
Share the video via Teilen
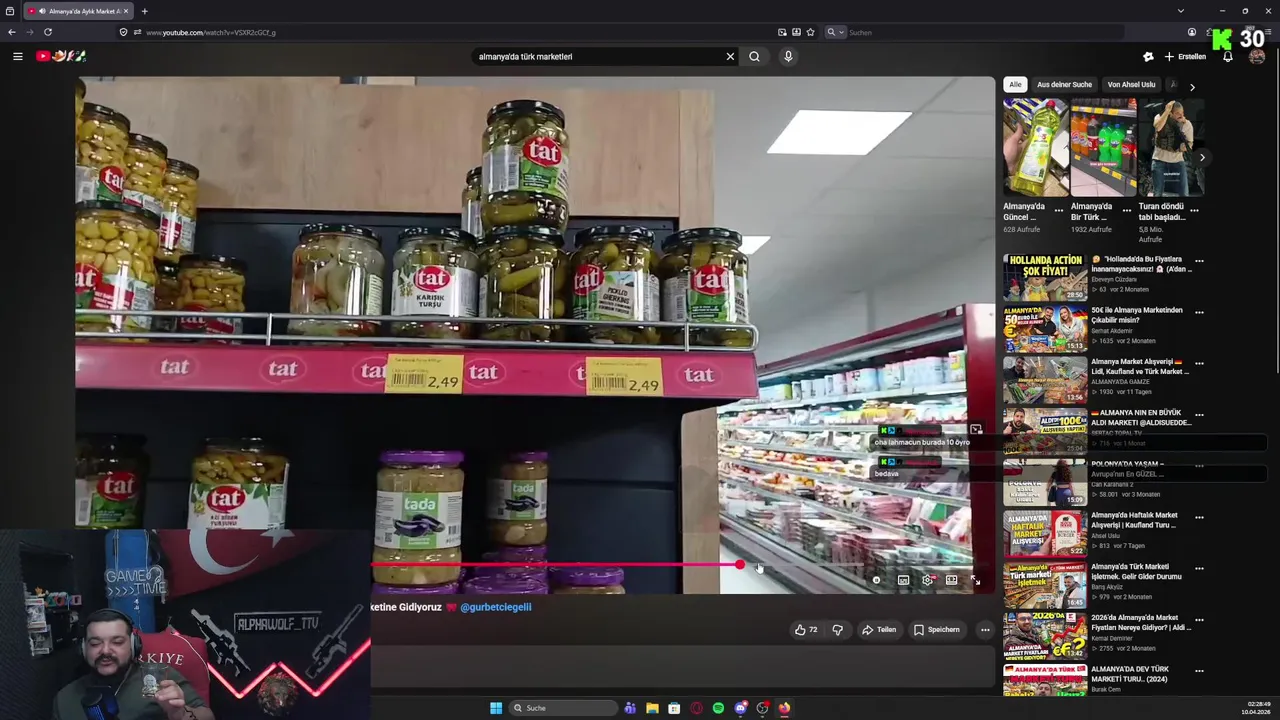[x=879, y=630]
